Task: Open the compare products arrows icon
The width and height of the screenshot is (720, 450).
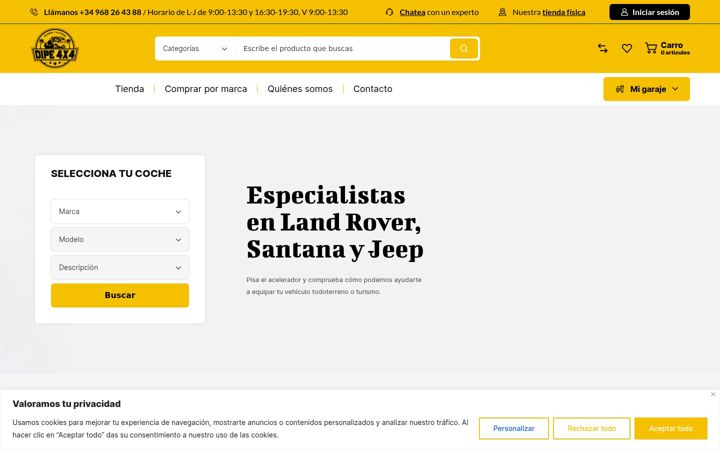Action: [x=603, y=48]
